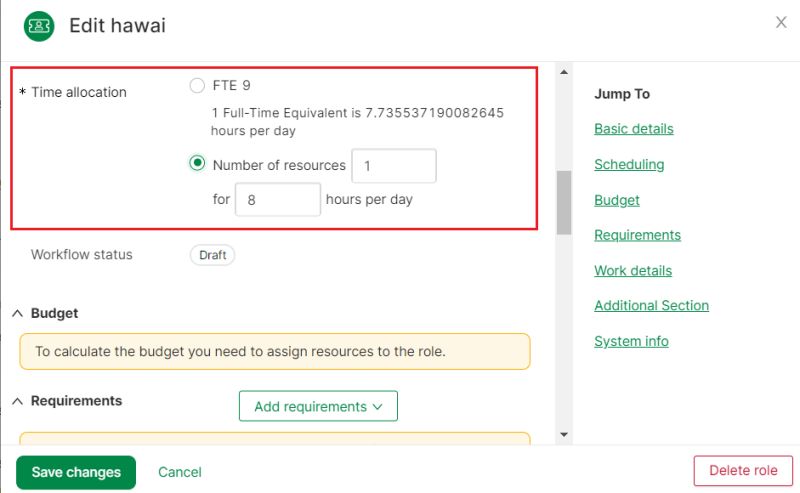
Task: Click the hours per day input field
Action: pos(278,200)
